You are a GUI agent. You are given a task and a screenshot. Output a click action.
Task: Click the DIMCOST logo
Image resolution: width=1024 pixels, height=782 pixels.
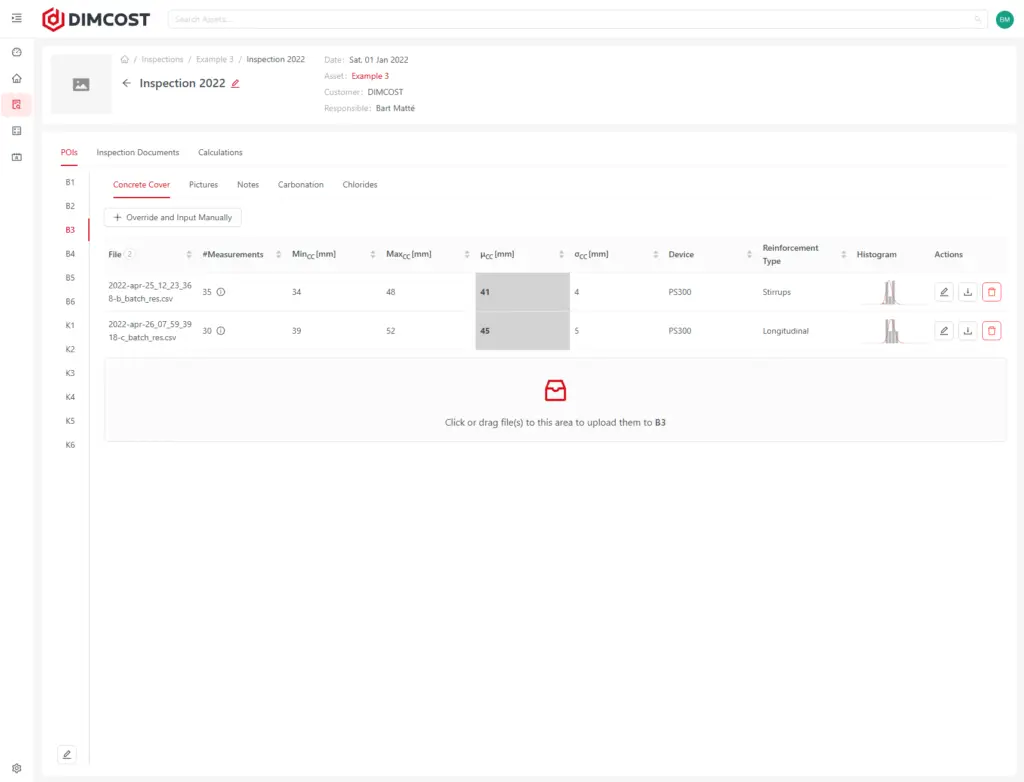point(96,20)
